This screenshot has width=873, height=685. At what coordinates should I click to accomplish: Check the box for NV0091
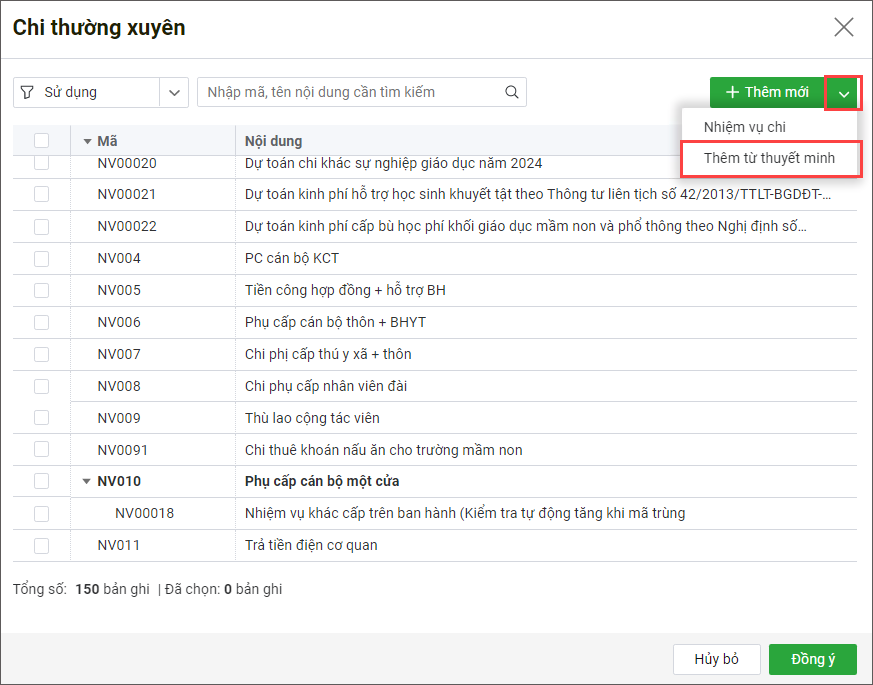41,450
